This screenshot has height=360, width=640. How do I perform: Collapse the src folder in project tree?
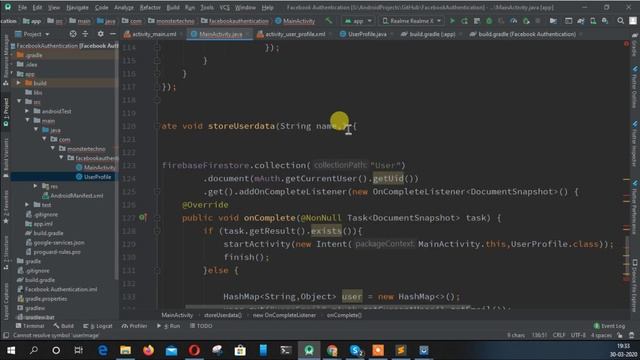[19, 101]
